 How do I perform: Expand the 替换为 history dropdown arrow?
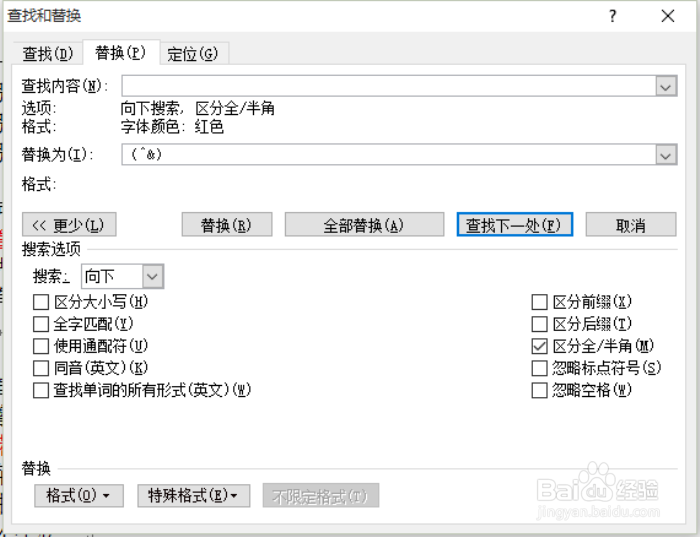click(666, 155)
